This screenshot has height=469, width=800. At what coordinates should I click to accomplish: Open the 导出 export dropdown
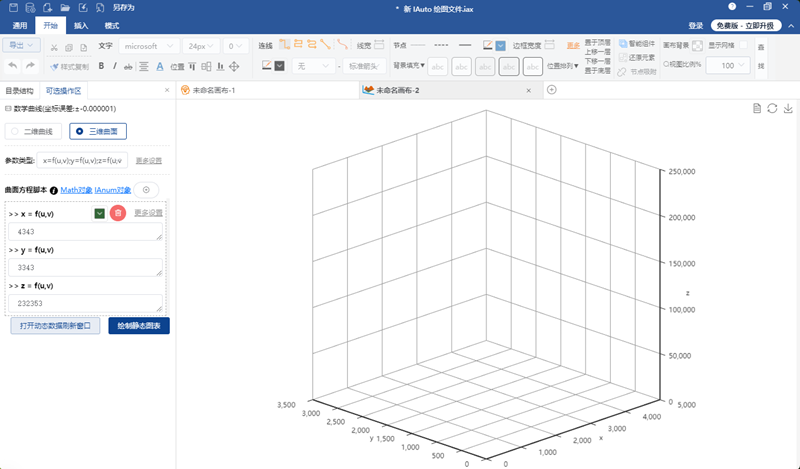pyautogui.click(x=21, y=45)
